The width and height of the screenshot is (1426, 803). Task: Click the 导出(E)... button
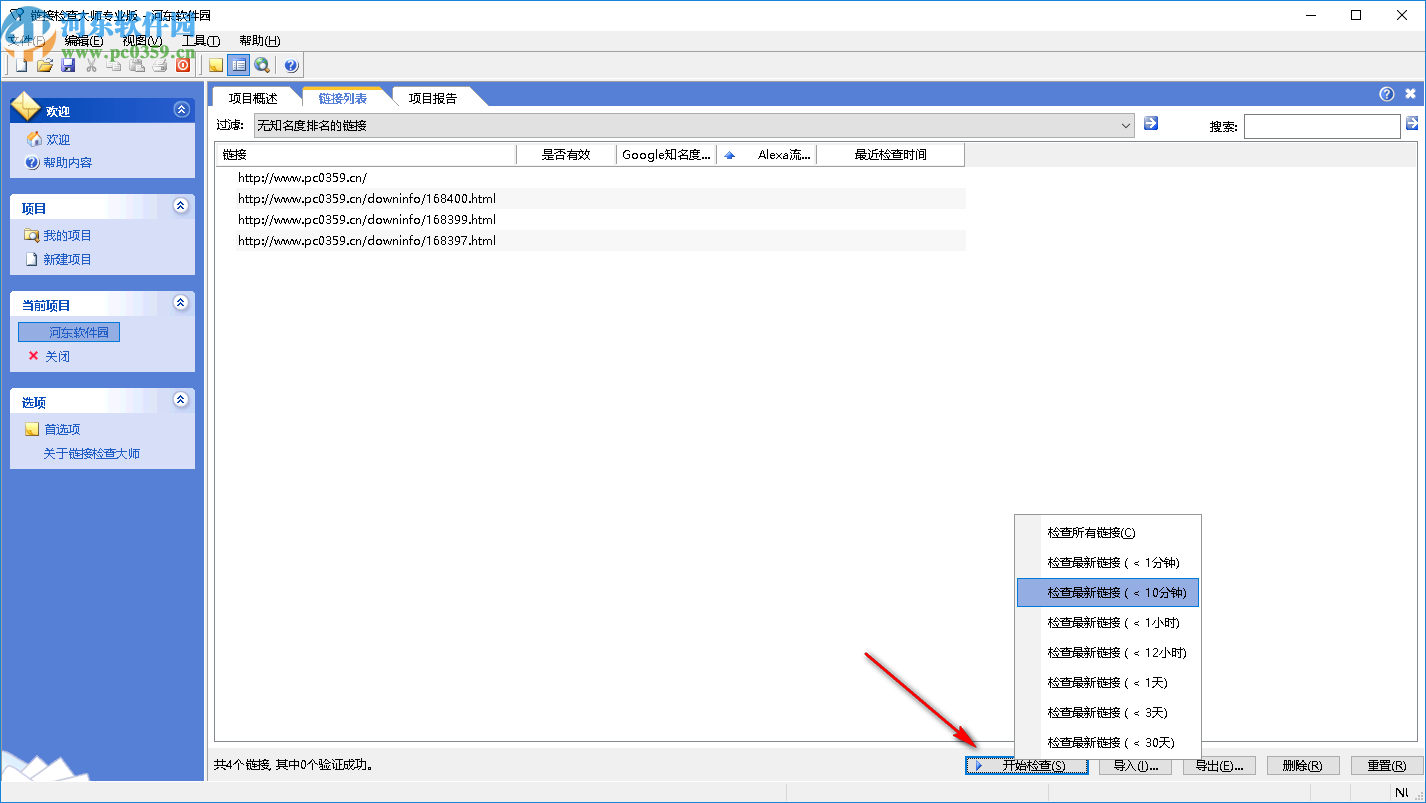click(x=1219, y=766)
